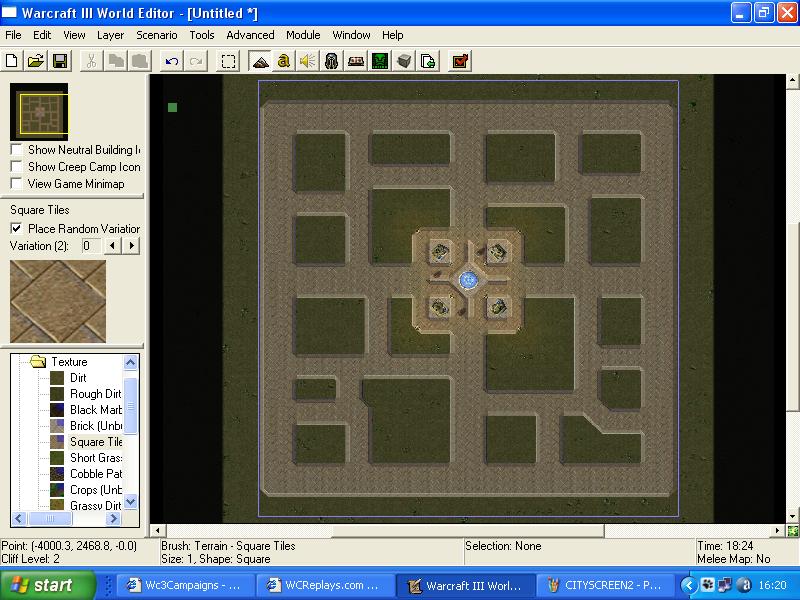
Task: Click the texture list scroll down arrow
Action: pos(131,502)
